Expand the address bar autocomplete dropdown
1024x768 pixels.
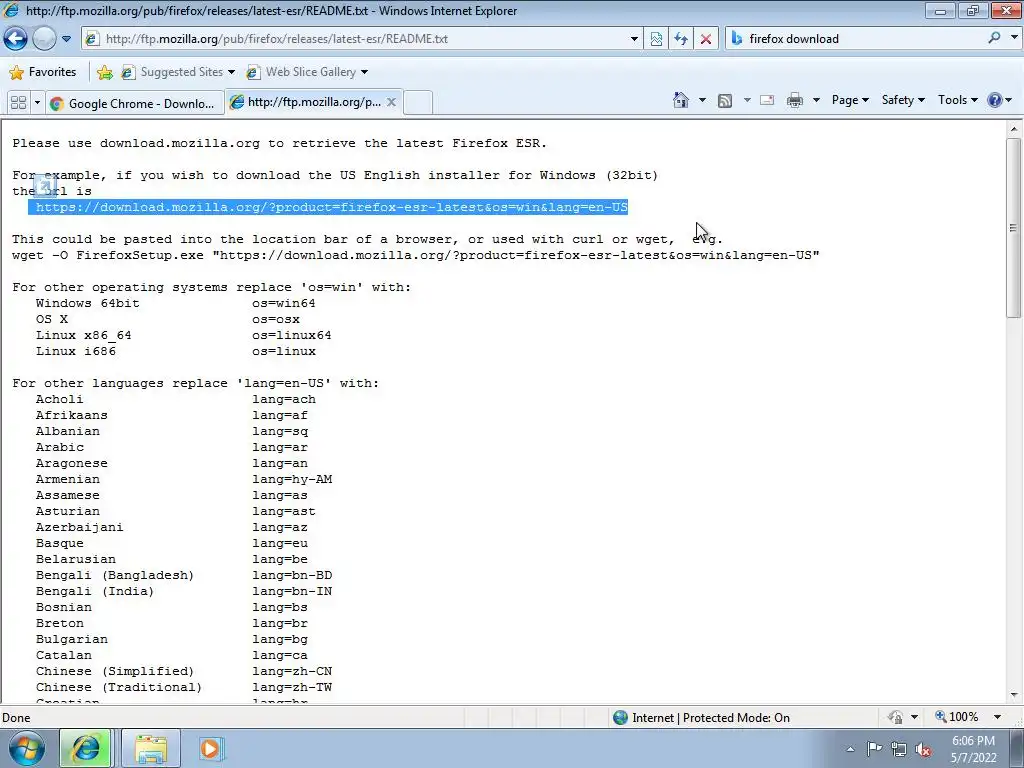tap(633, 39)
